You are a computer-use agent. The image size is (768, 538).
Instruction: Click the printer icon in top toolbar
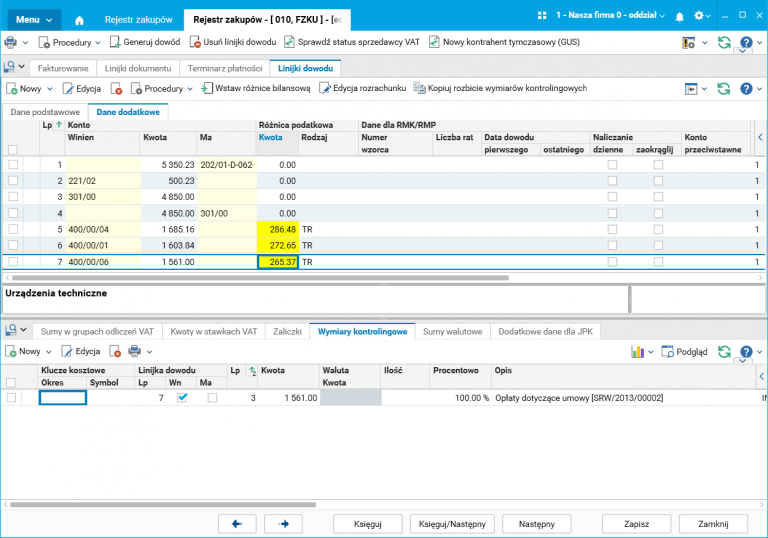11,43
